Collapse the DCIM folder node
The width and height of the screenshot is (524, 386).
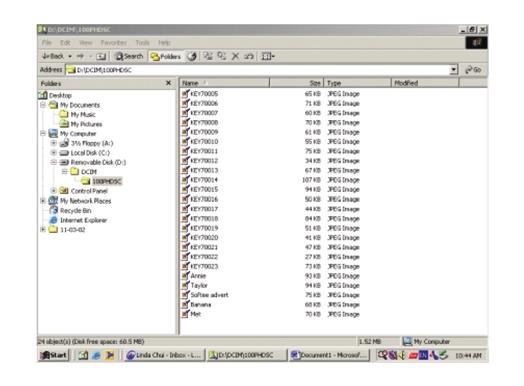(64, 172)
